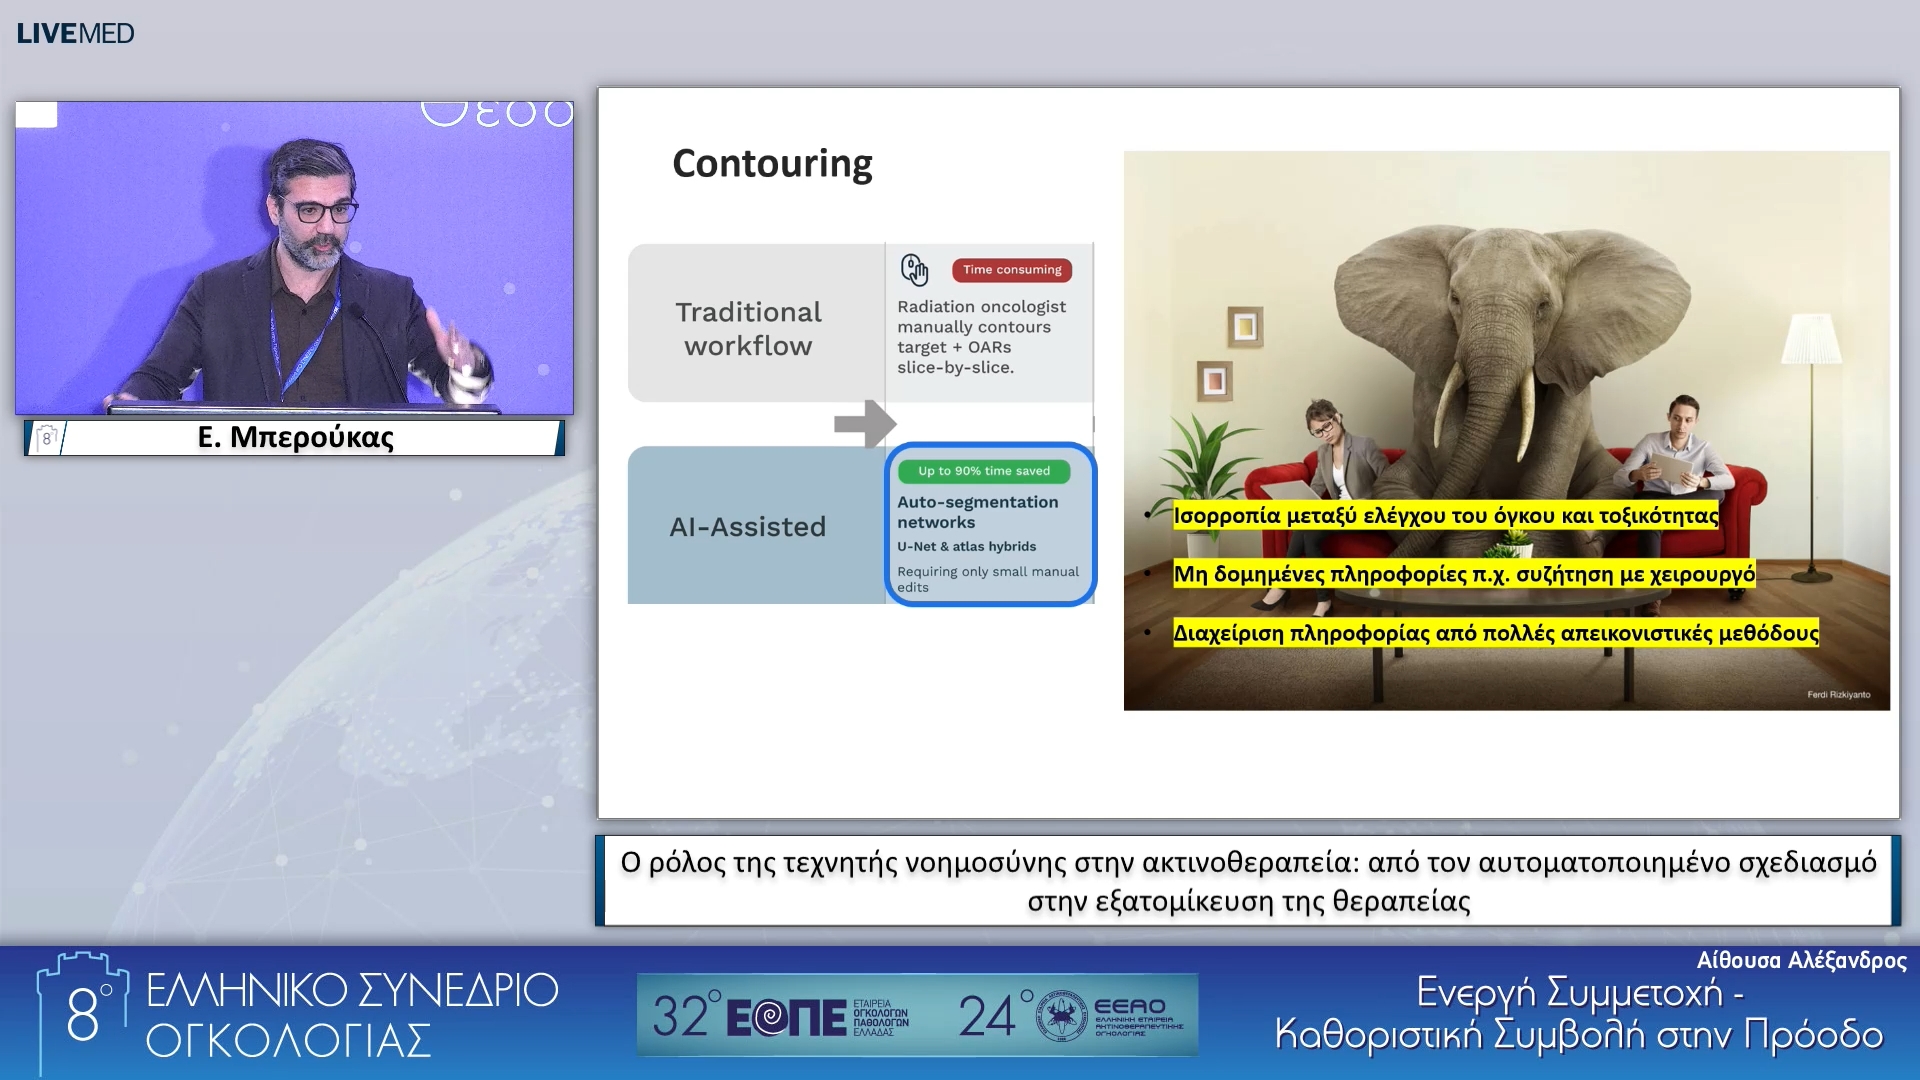Click the gray arrow between workflow boxes
Image resolution: width=1920 pixels, height=1080 pixels.
coord(865,424)
